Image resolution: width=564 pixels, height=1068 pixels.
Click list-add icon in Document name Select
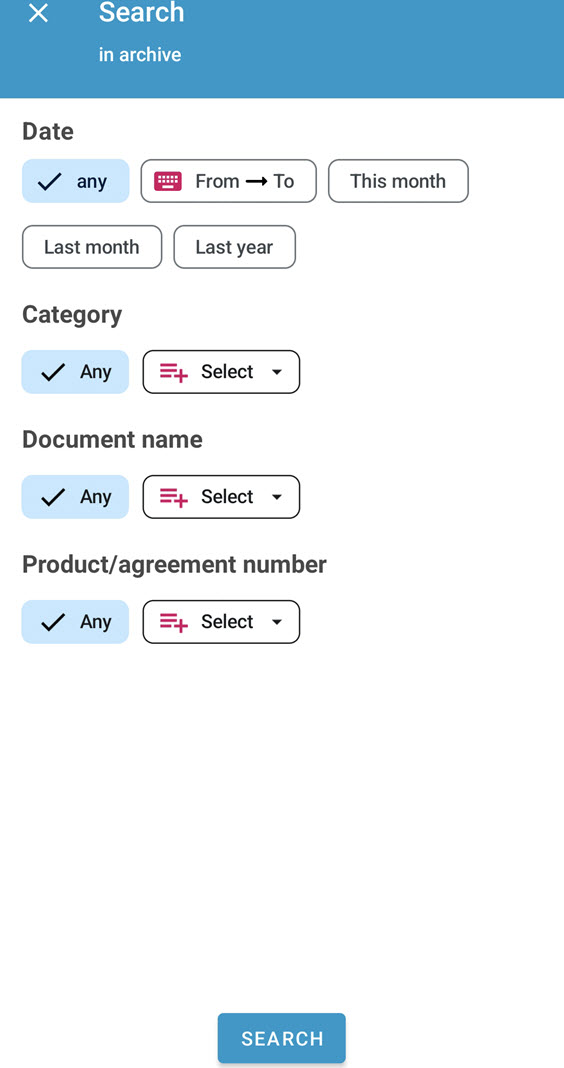(174, 497)
